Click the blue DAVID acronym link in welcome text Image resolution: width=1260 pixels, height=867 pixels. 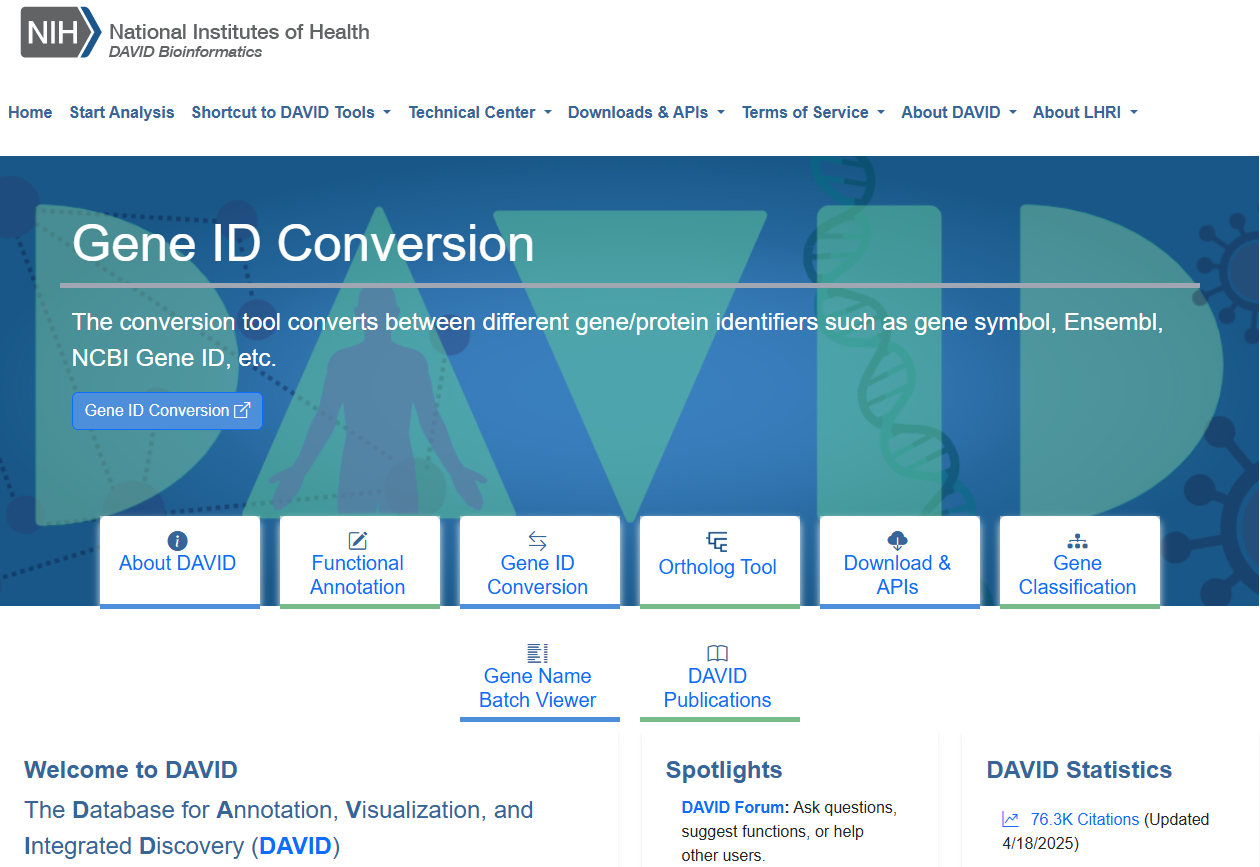pyautogui.click(x=295, y=847)
